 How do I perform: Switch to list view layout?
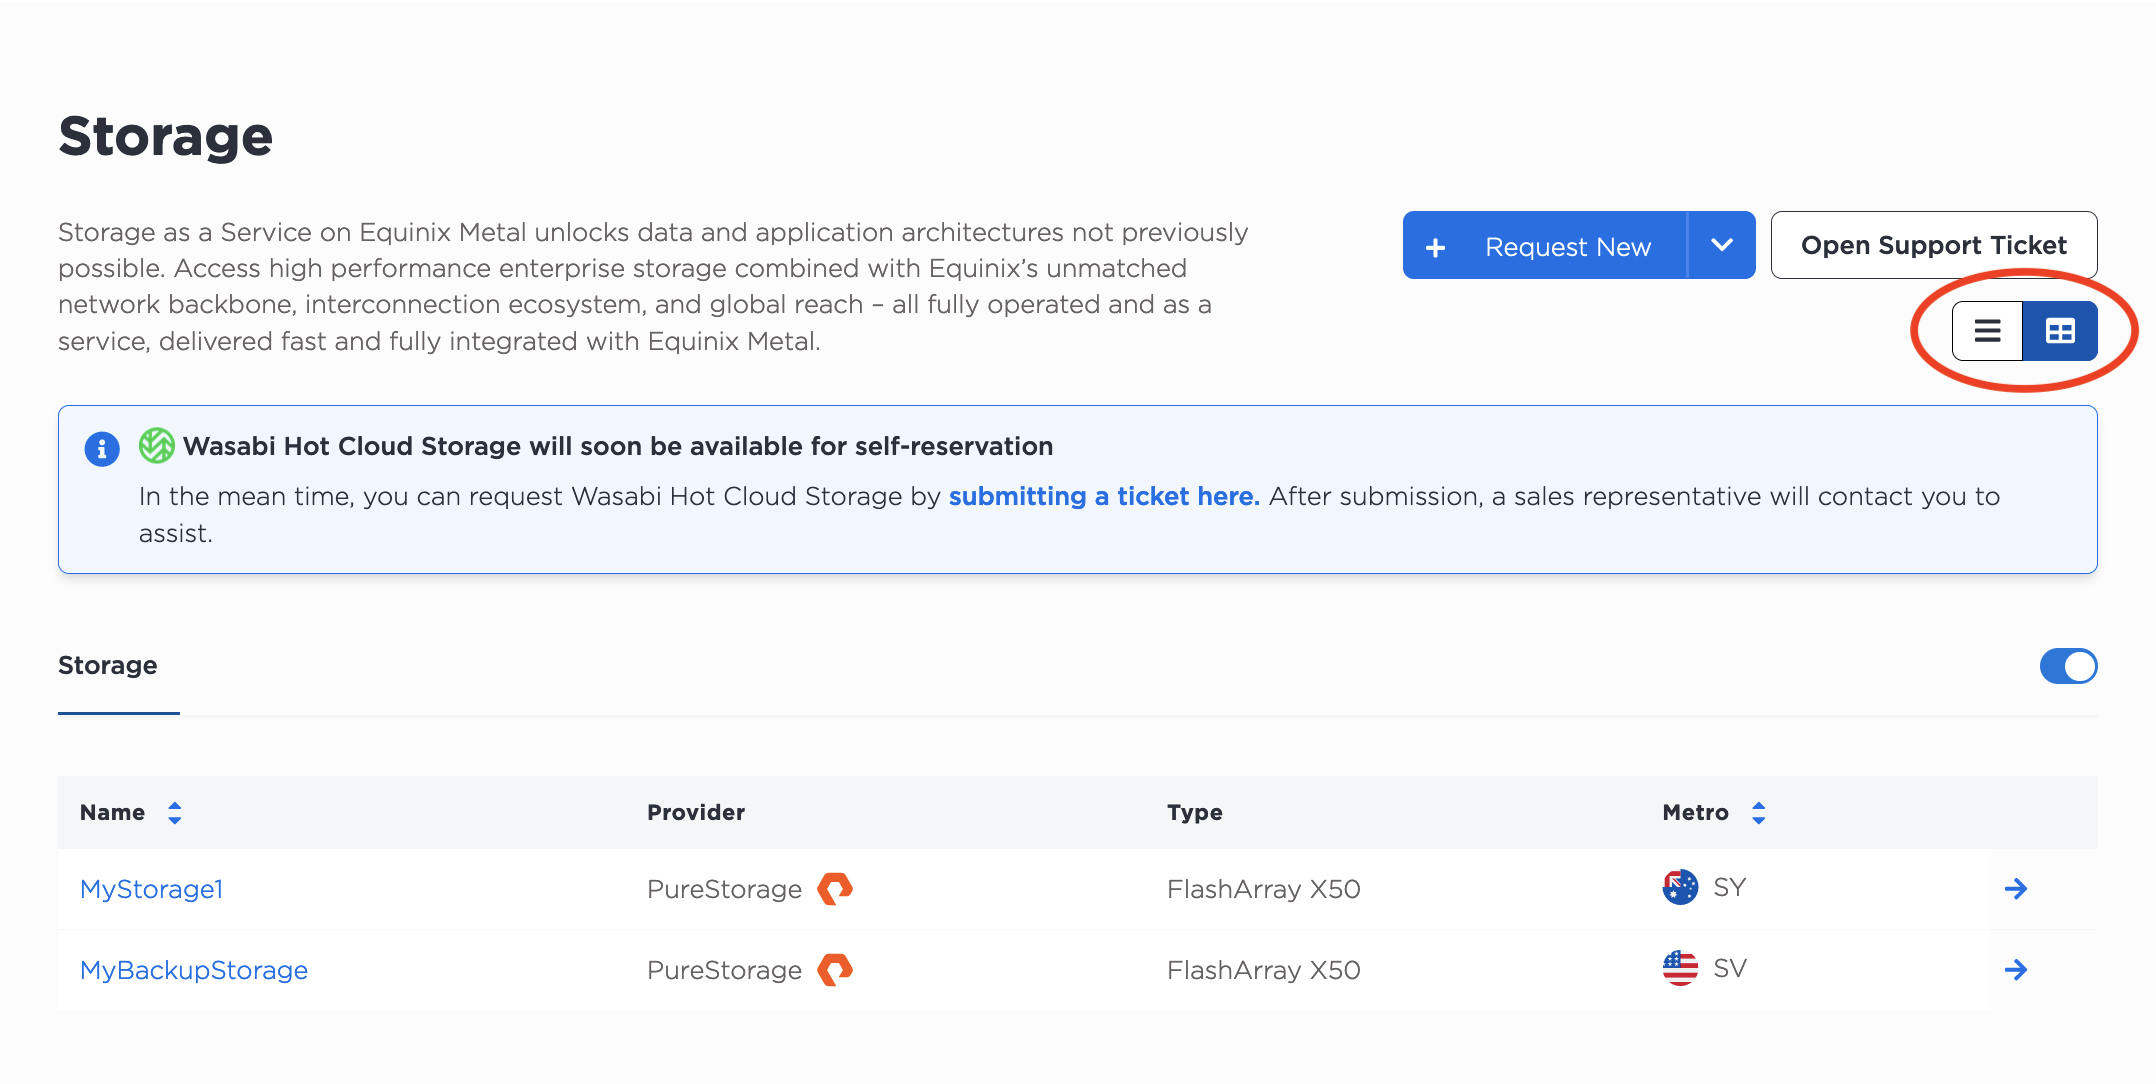coord(1987,331)
